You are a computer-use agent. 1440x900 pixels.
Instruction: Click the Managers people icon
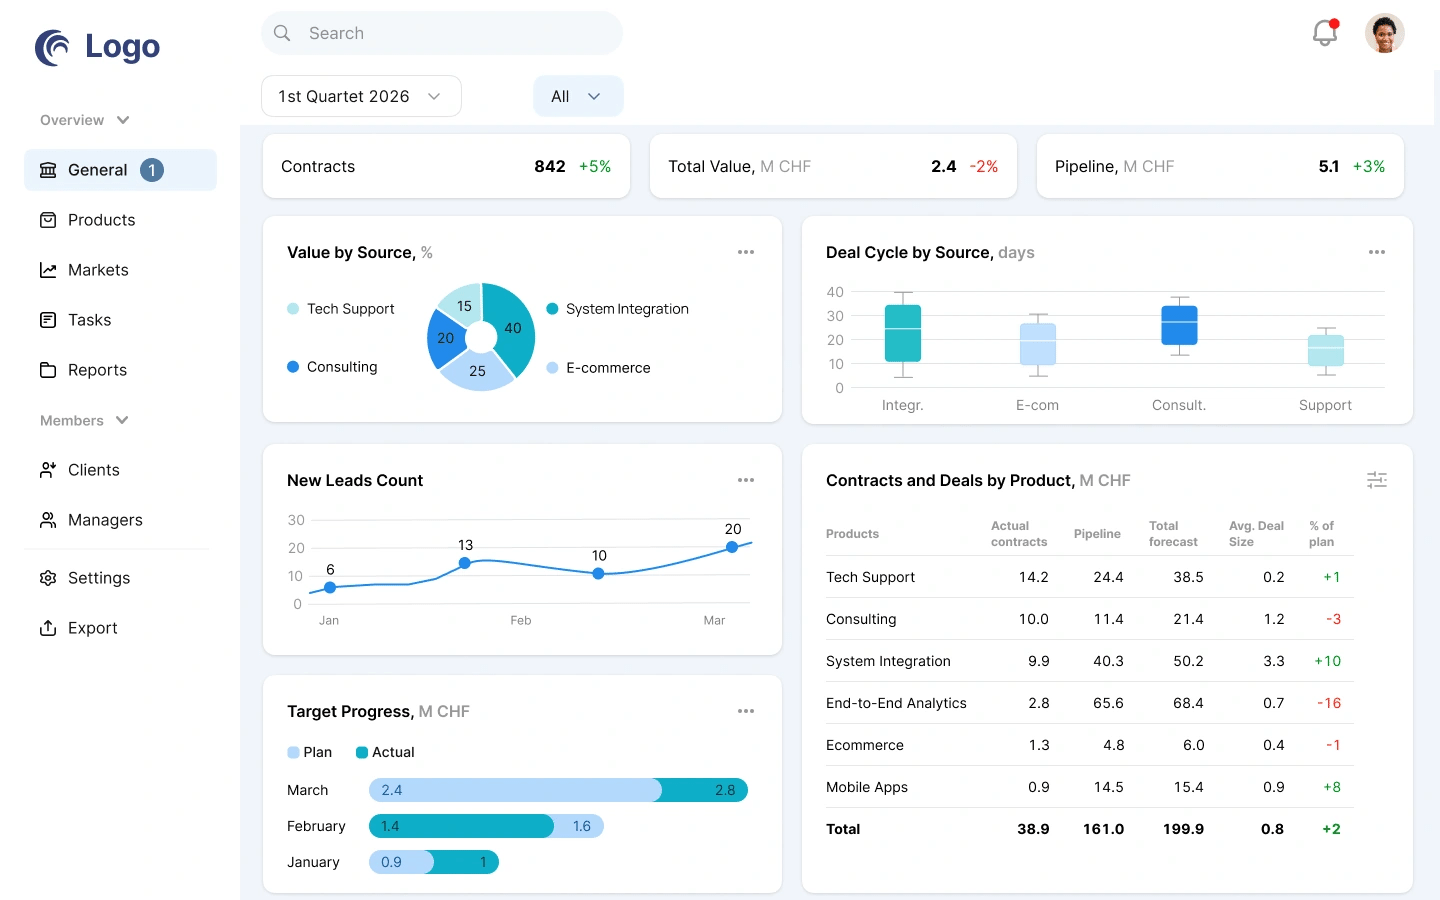tap(48, 520)
